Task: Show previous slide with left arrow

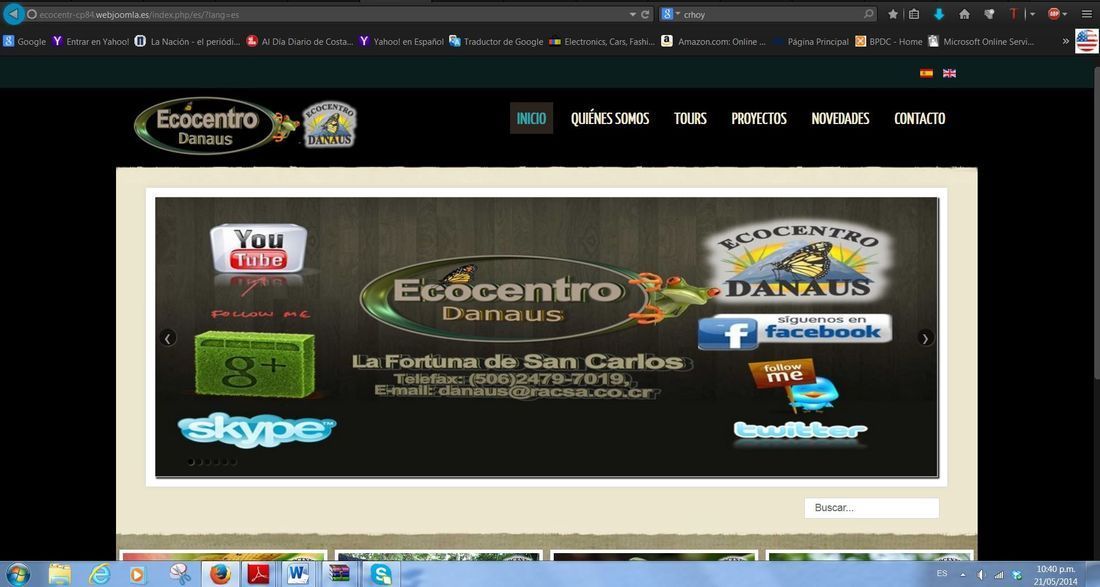Action: coord(167,338)
